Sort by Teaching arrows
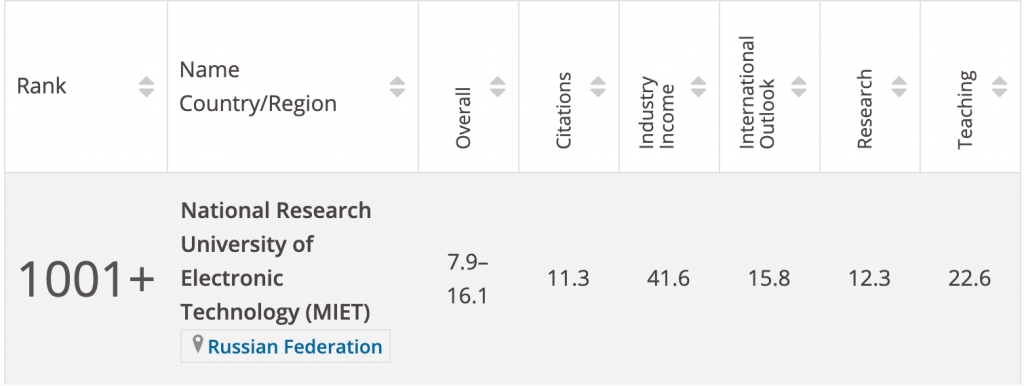1024x386 pixels. click(x=999, y=87)
